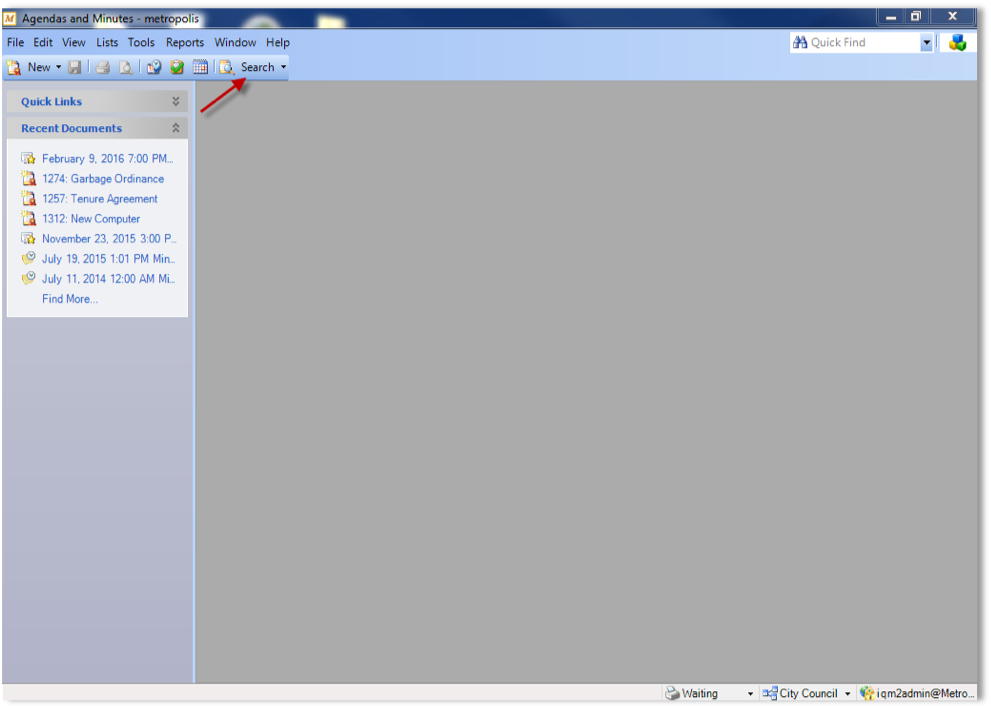The height and width of the screenshot is (708, 991).
Task: Open the View menu
Action: (x=73, y=42)
